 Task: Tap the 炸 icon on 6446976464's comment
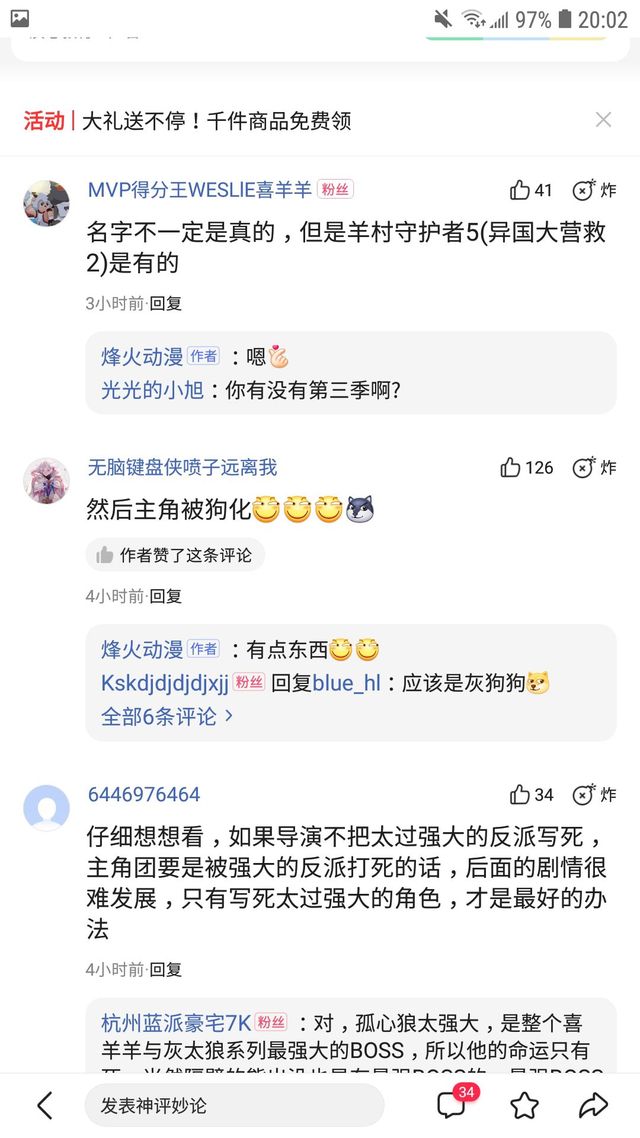coord(594,795)
